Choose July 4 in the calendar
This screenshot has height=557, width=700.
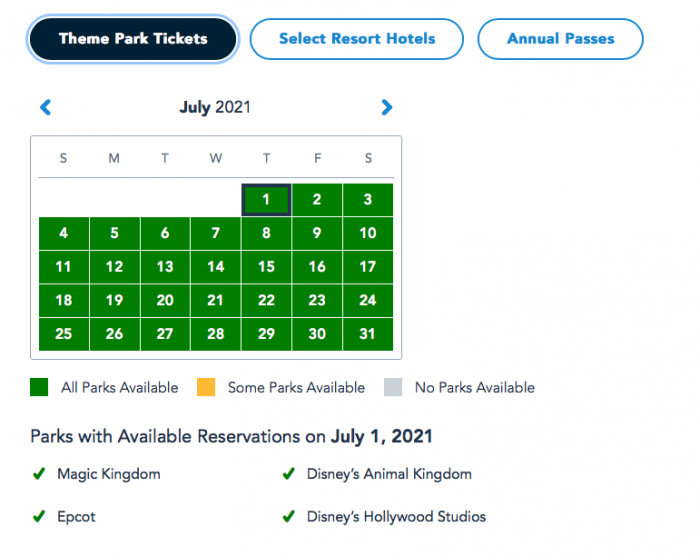pyautogui.click(x=64, y=234)
